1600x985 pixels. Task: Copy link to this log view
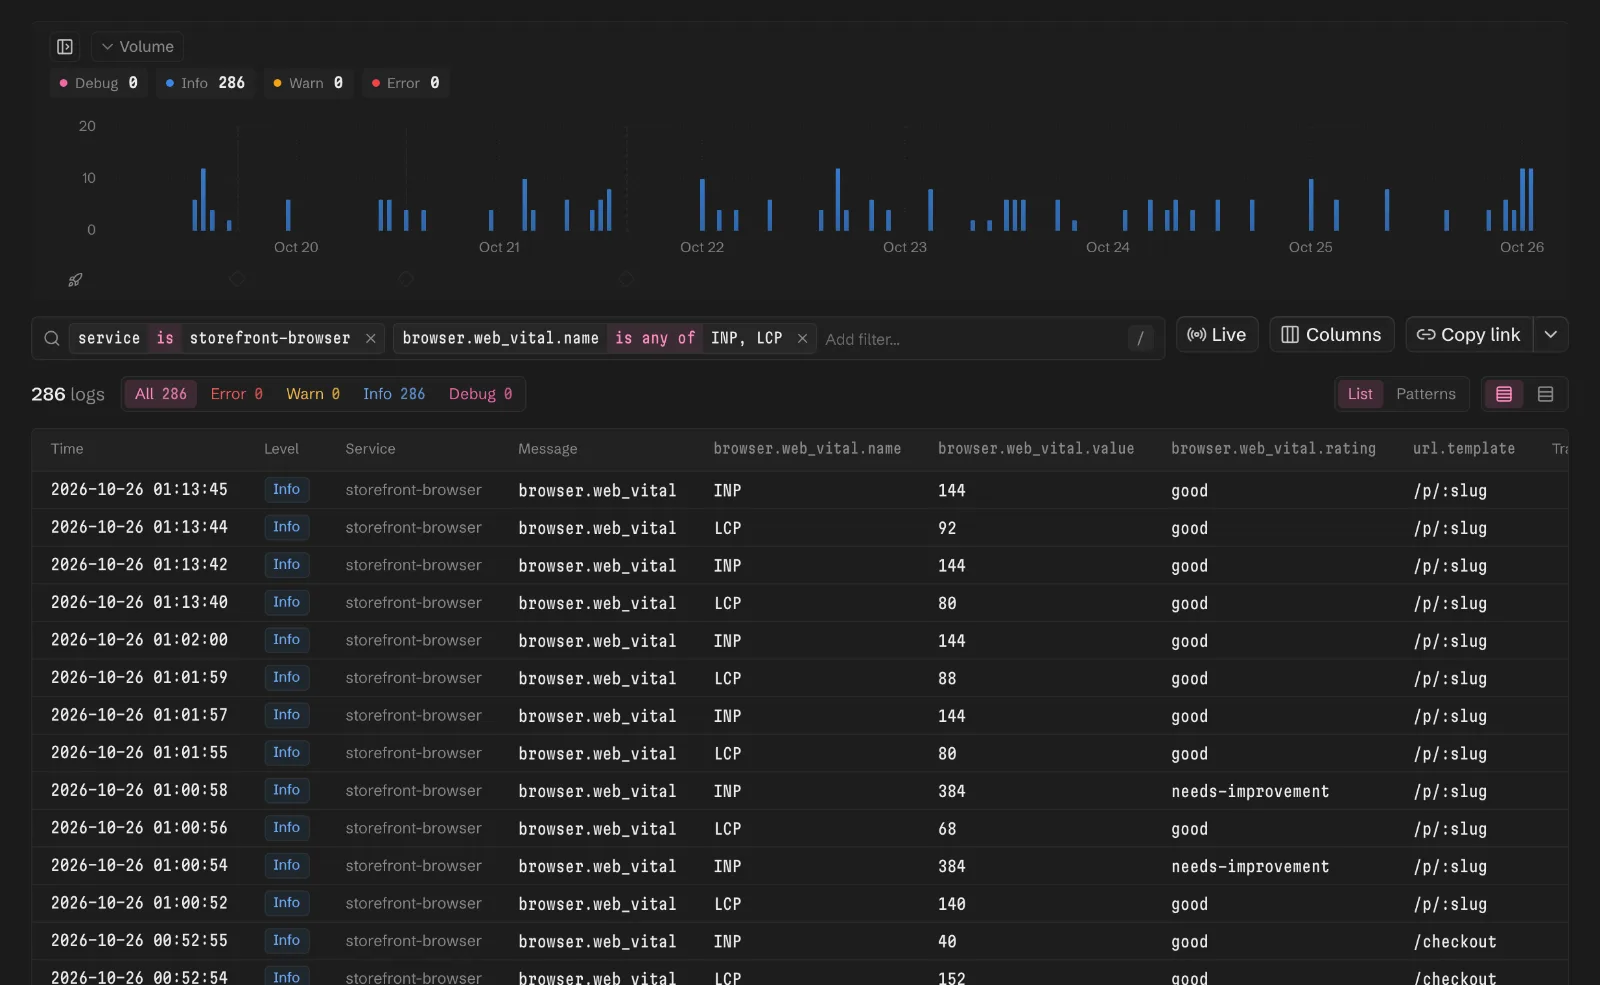click(1469, 335)
